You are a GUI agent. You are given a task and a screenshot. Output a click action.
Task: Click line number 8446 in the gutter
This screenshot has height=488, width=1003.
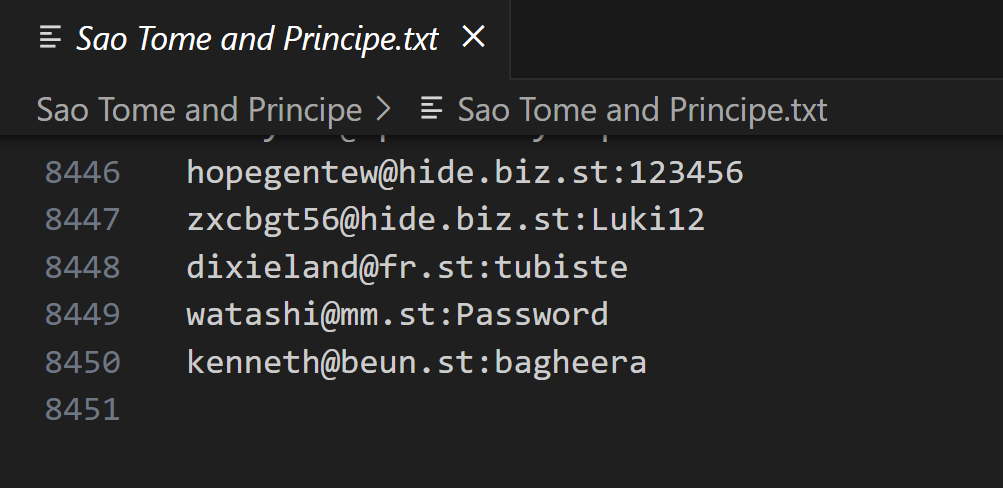coord(82,173)
